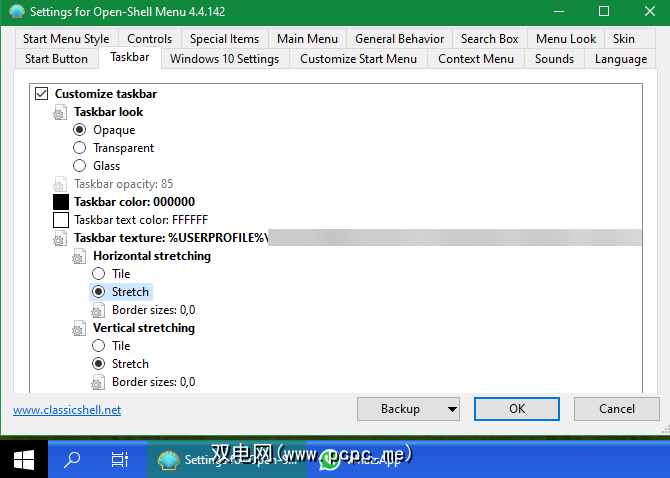670x478 pixels.
Task: Switch to the Start Button tab
Action: pos(56,59)
